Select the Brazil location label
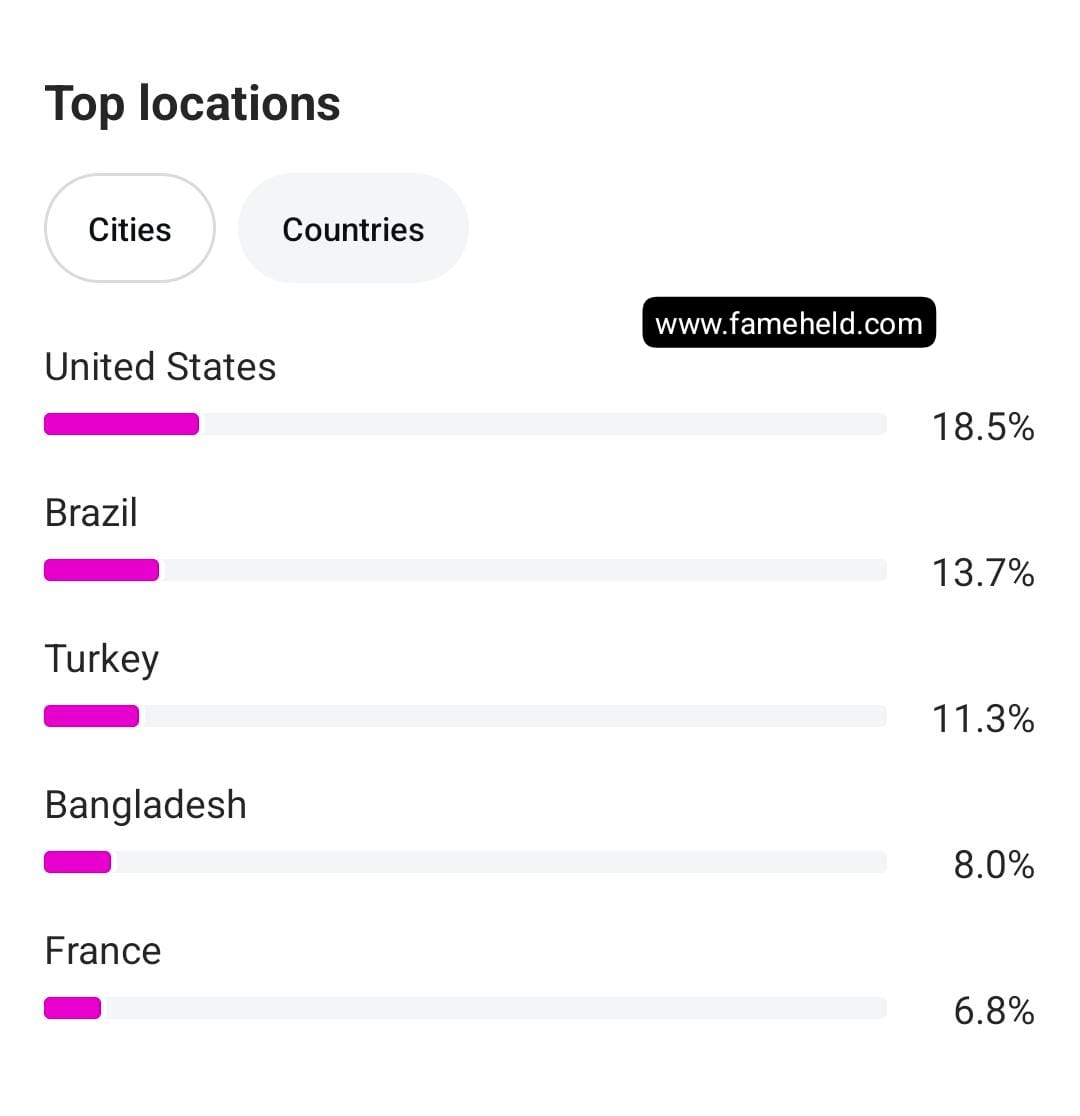The height and width of the screenshot is (1116, 1080). tap(91, 513)
